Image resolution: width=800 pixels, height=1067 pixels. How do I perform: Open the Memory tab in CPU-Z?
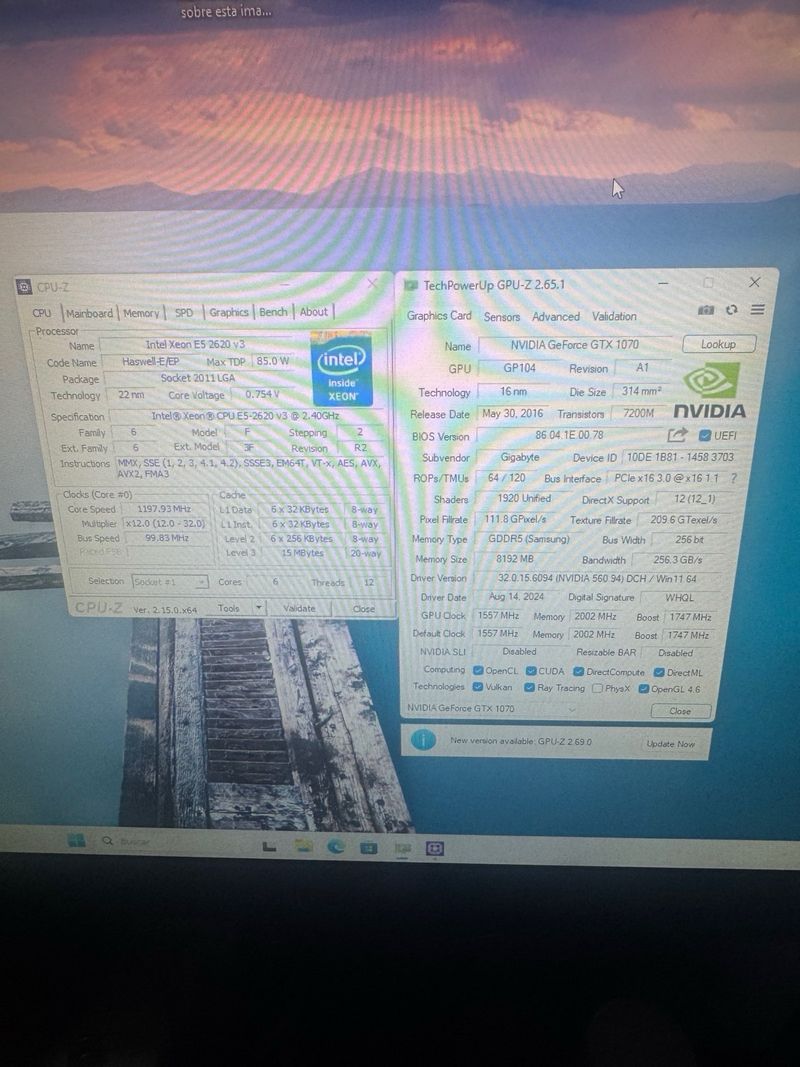click(141, 313)
